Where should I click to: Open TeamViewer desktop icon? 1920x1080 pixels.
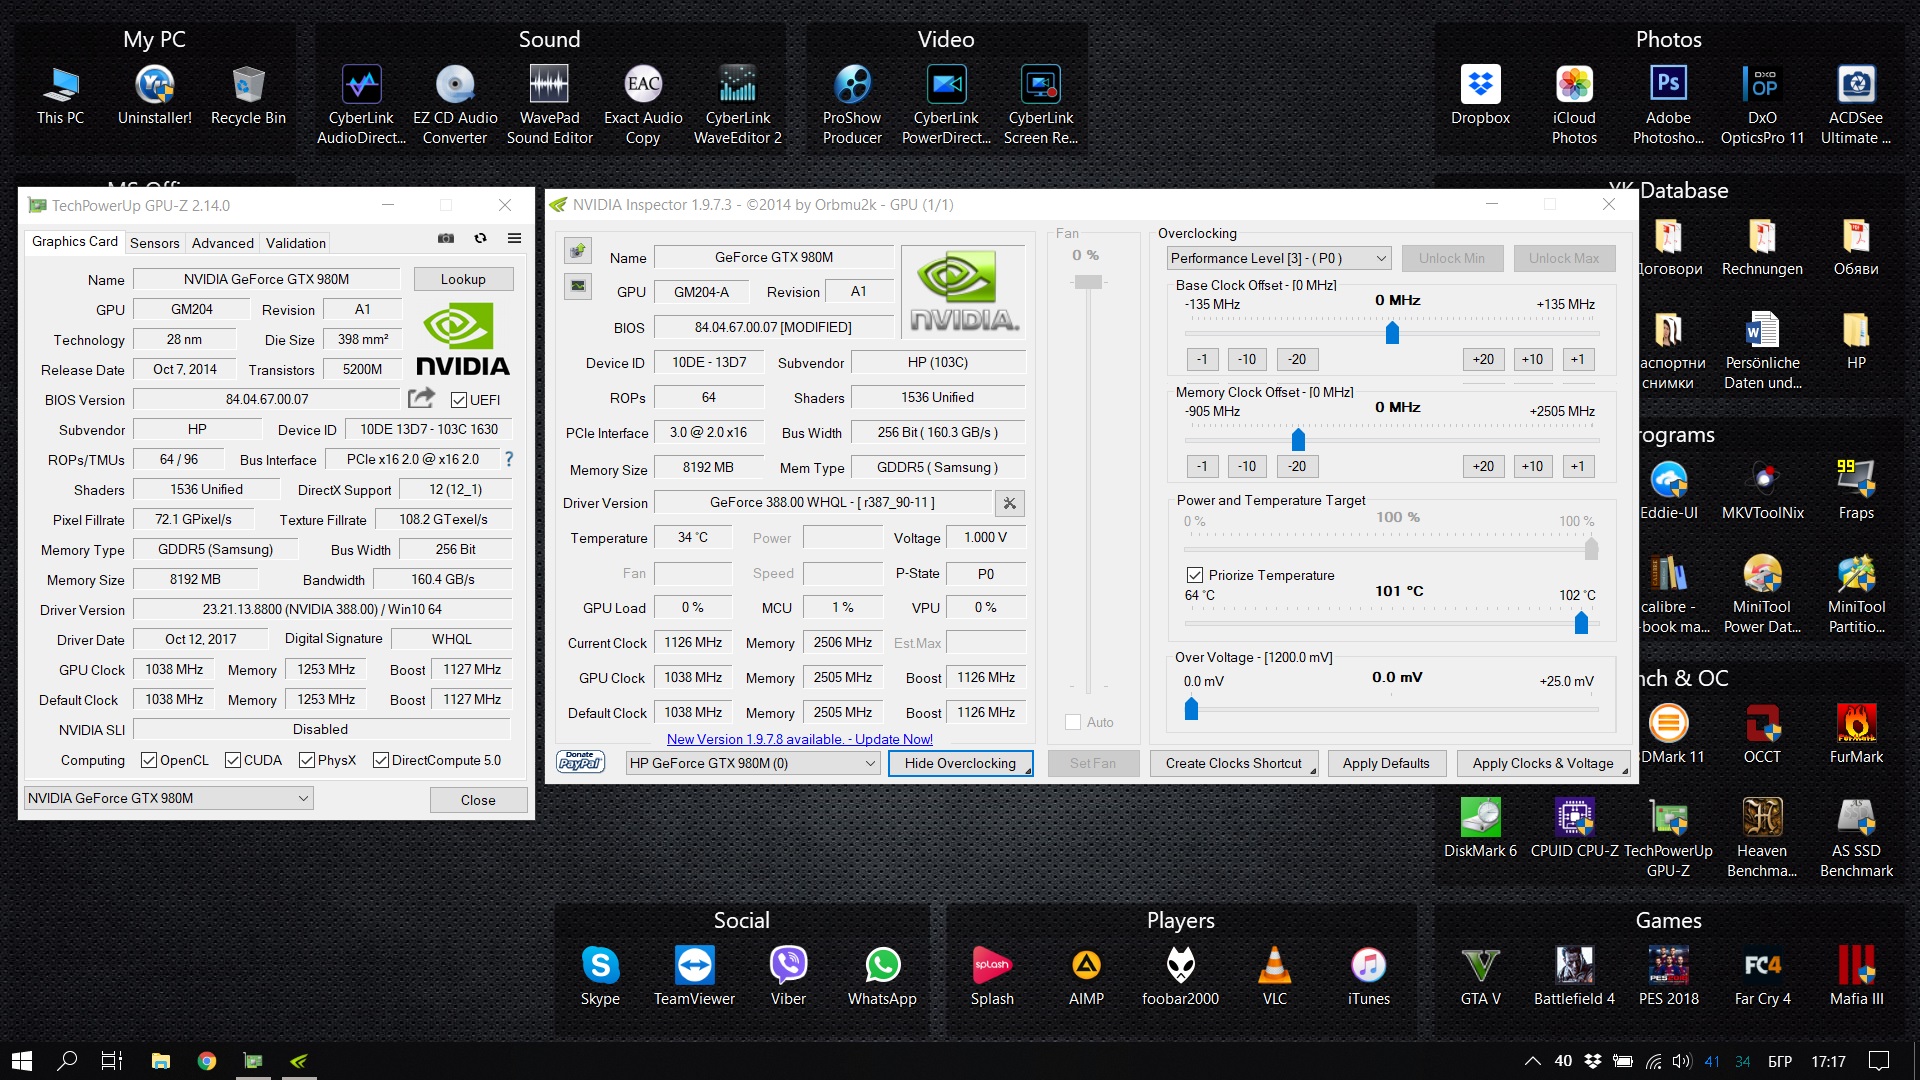point(694,976)
